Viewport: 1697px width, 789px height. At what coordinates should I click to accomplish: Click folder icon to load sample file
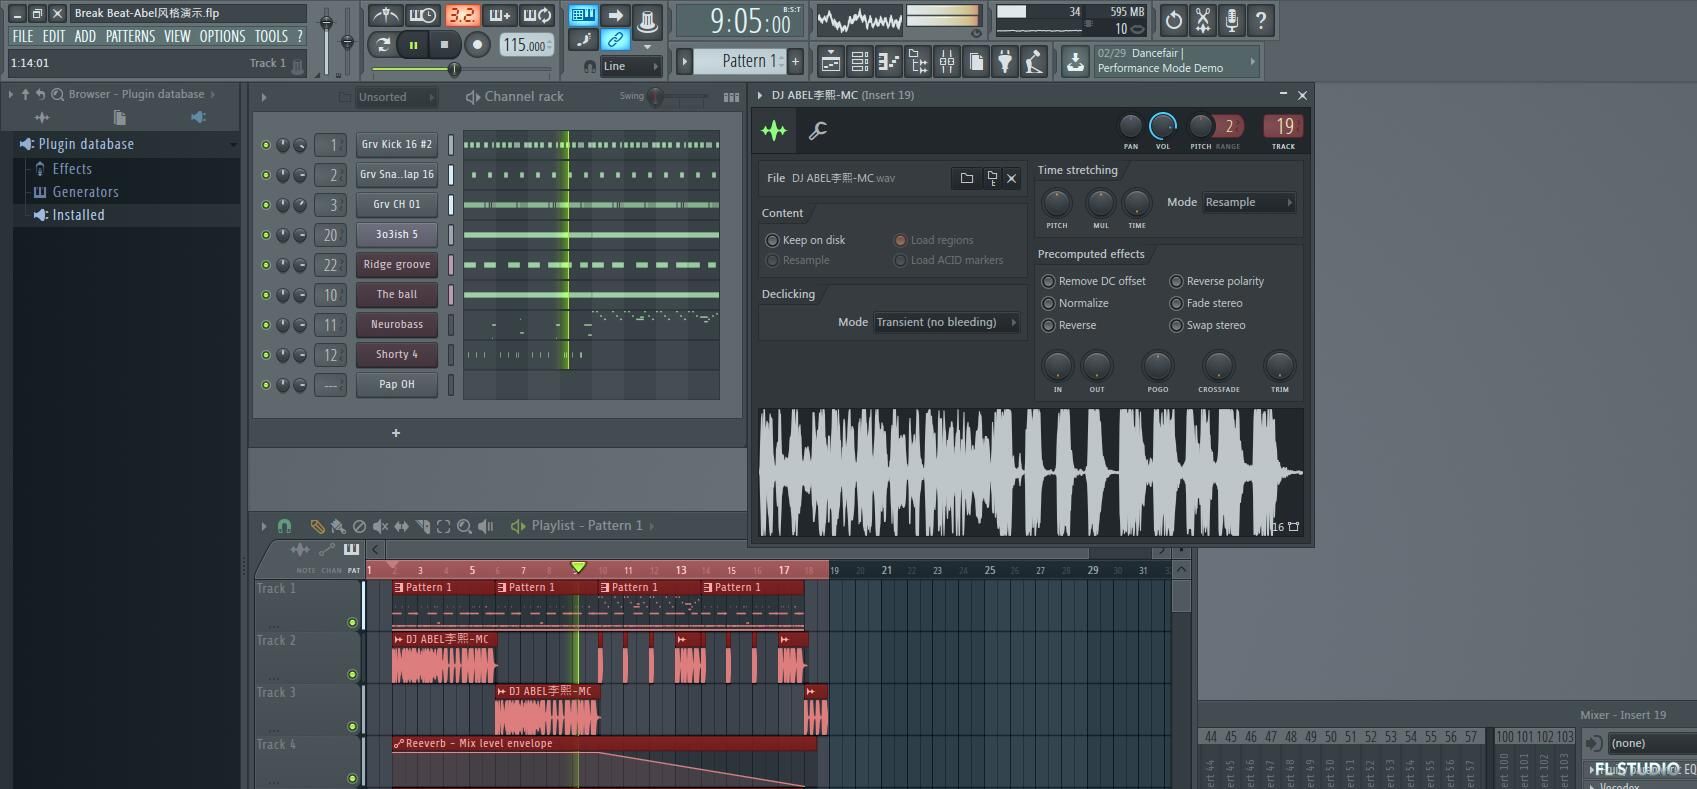click(x=966, y=178)
